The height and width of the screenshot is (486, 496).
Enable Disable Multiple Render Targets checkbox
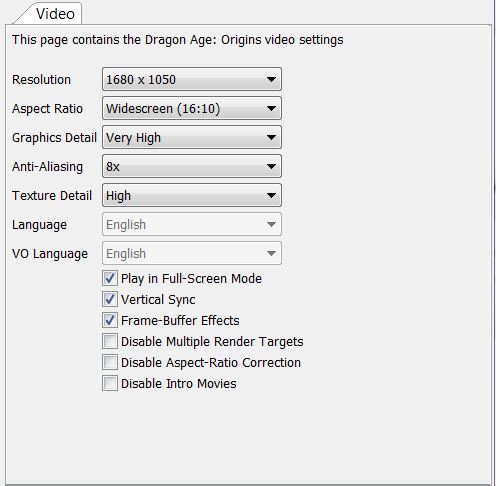[x=110, y=341]
